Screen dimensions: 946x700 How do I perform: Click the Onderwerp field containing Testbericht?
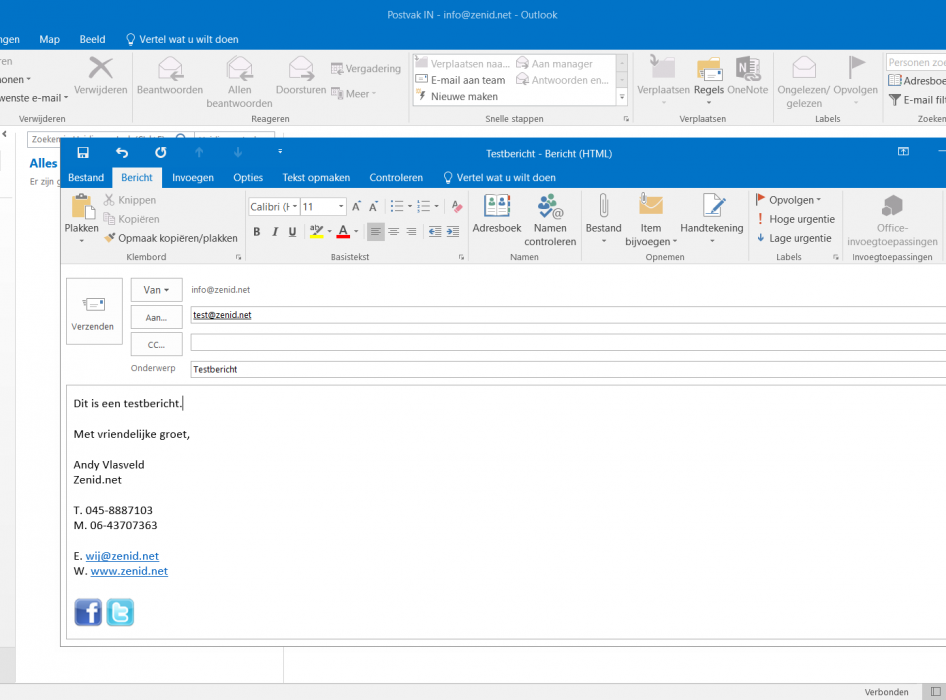pyautogui.click(x=568, y=369)
